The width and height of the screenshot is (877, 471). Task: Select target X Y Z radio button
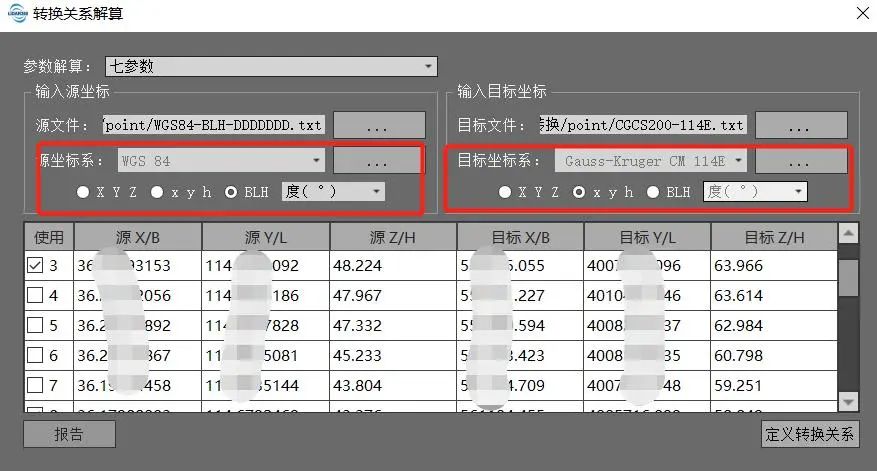[x=504, y=192]
